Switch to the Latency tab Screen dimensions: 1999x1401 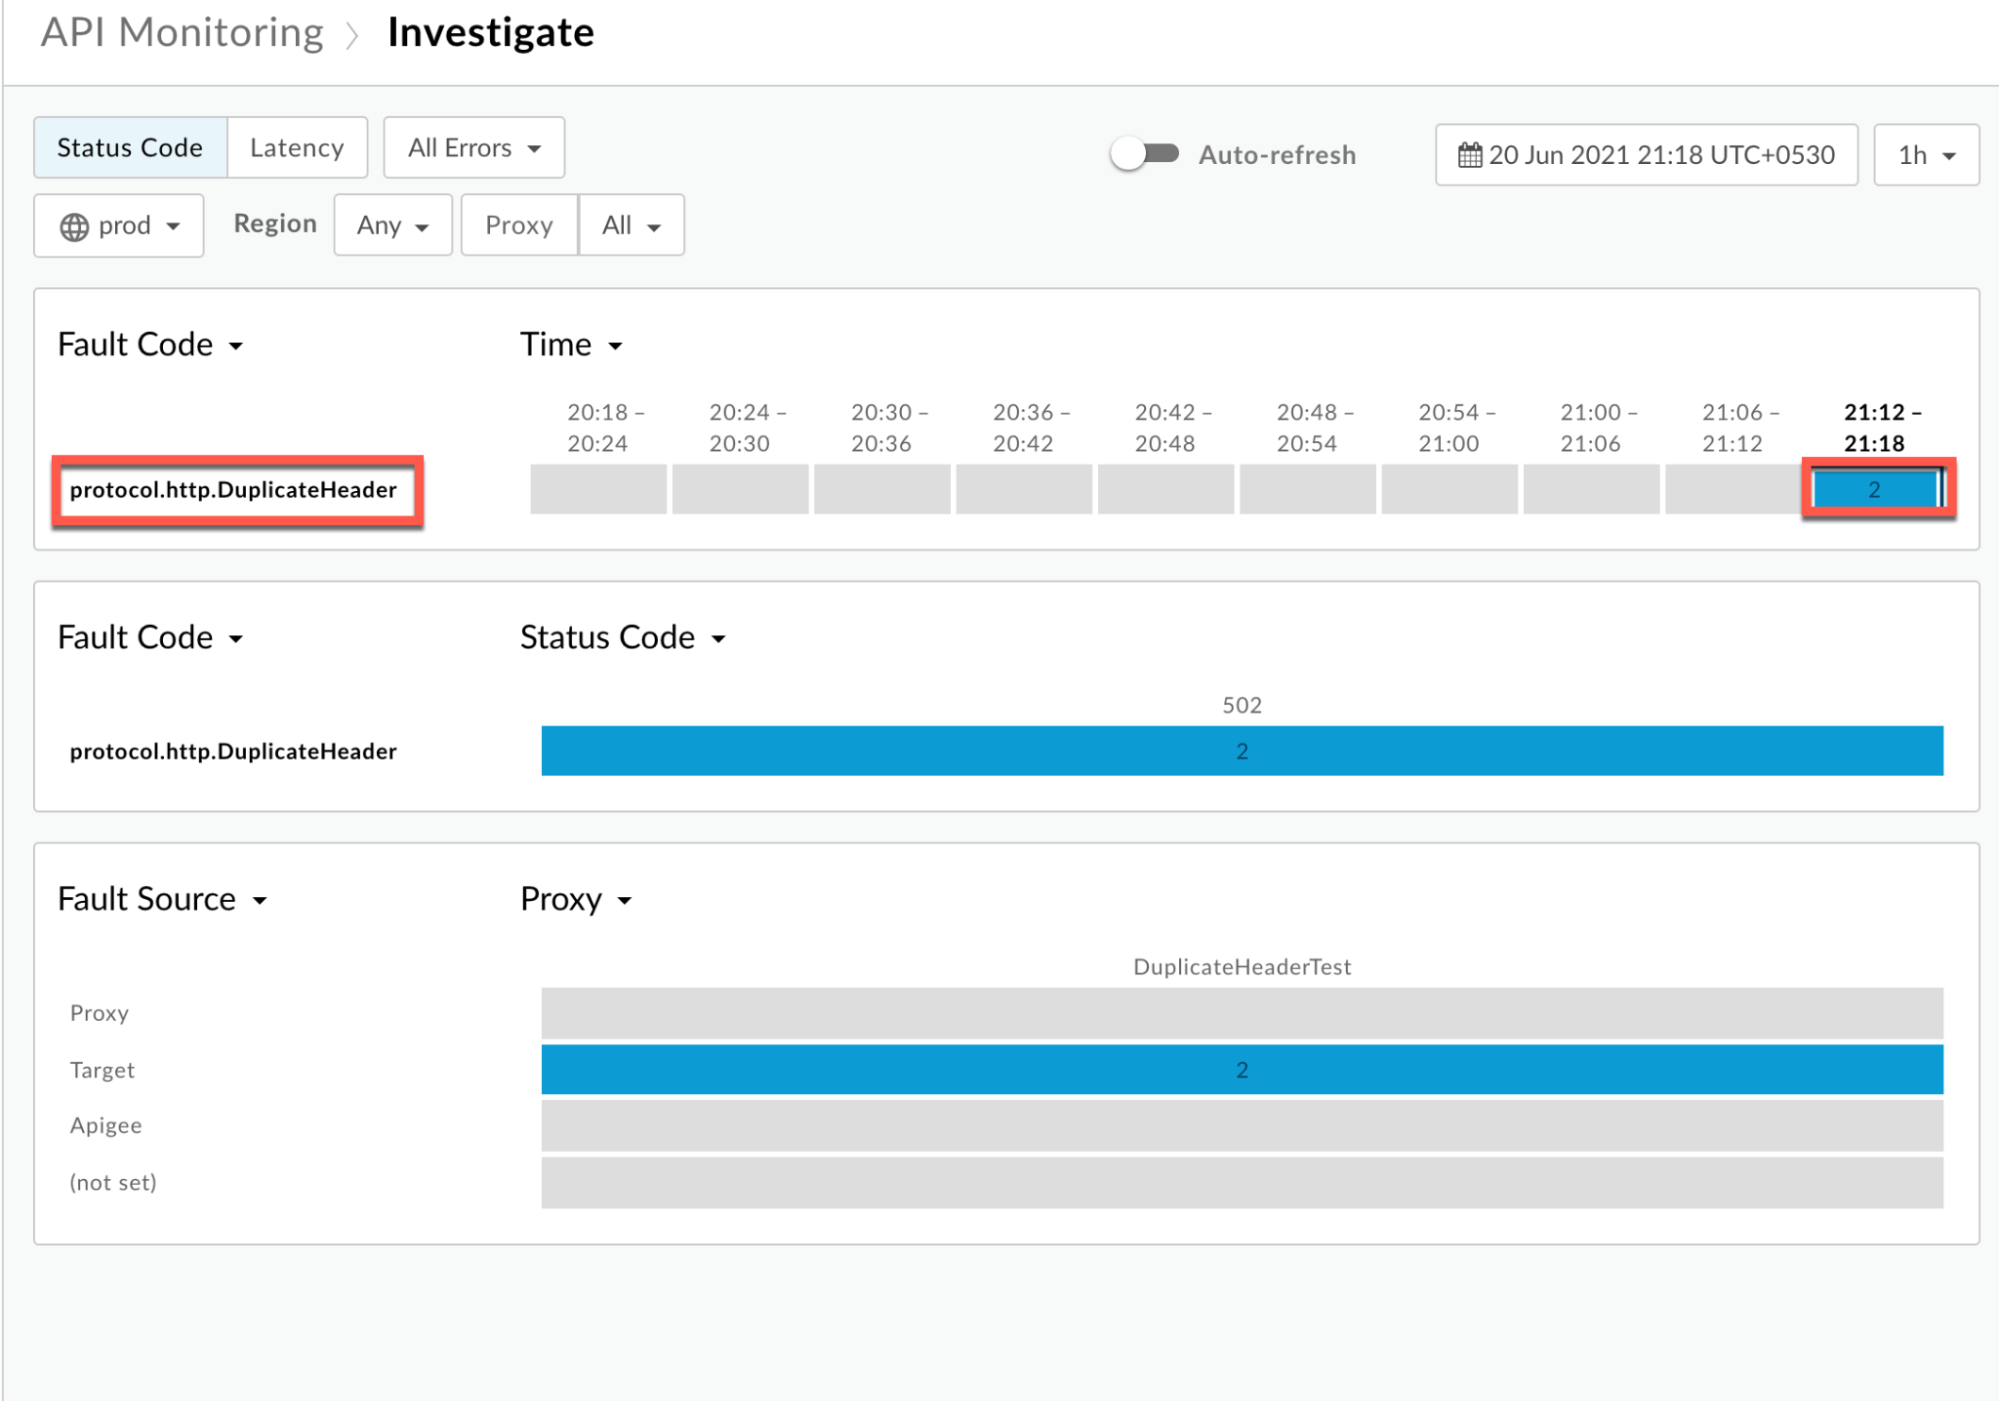point(297,148)
